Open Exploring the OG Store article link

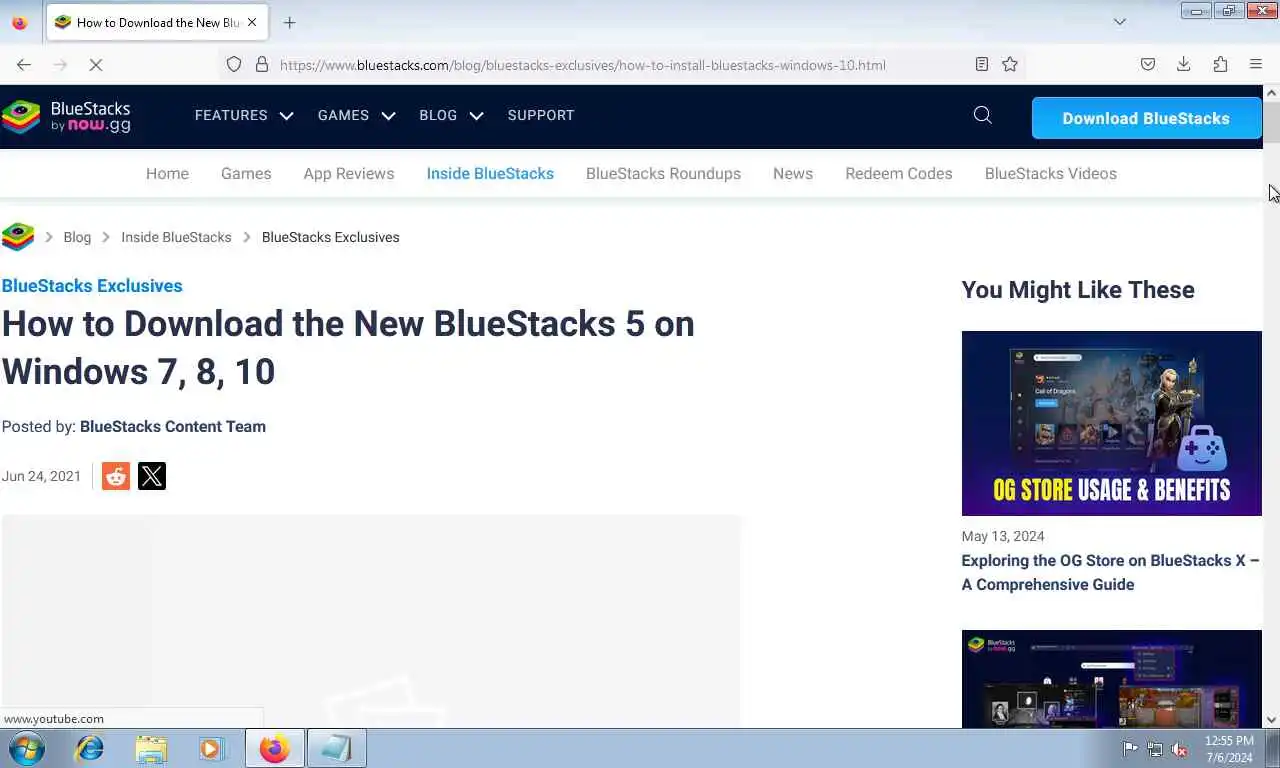pos(1110,572)
